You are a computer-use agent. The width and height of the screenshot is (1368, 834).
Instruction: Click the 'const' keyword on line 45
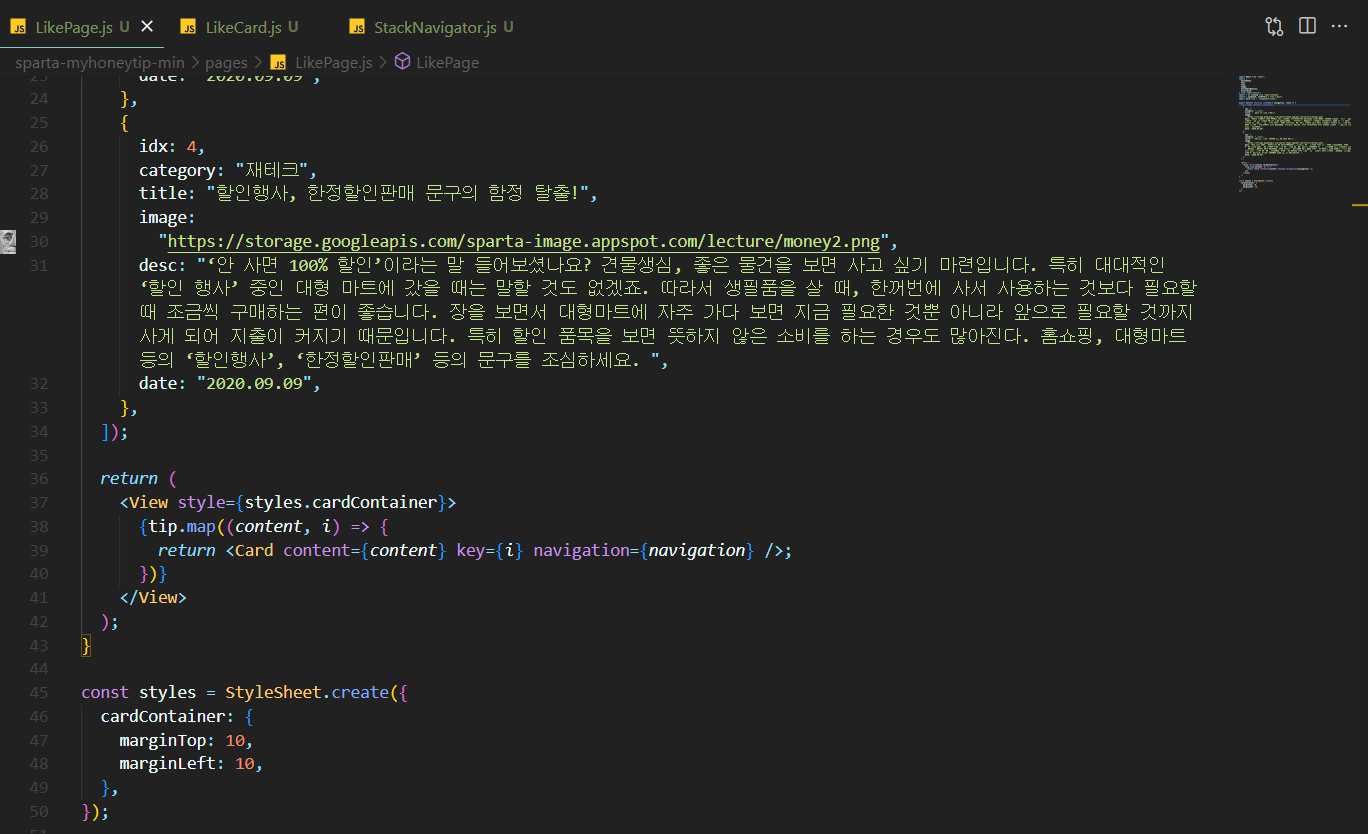pyautogui.click(x=105, y=692)
